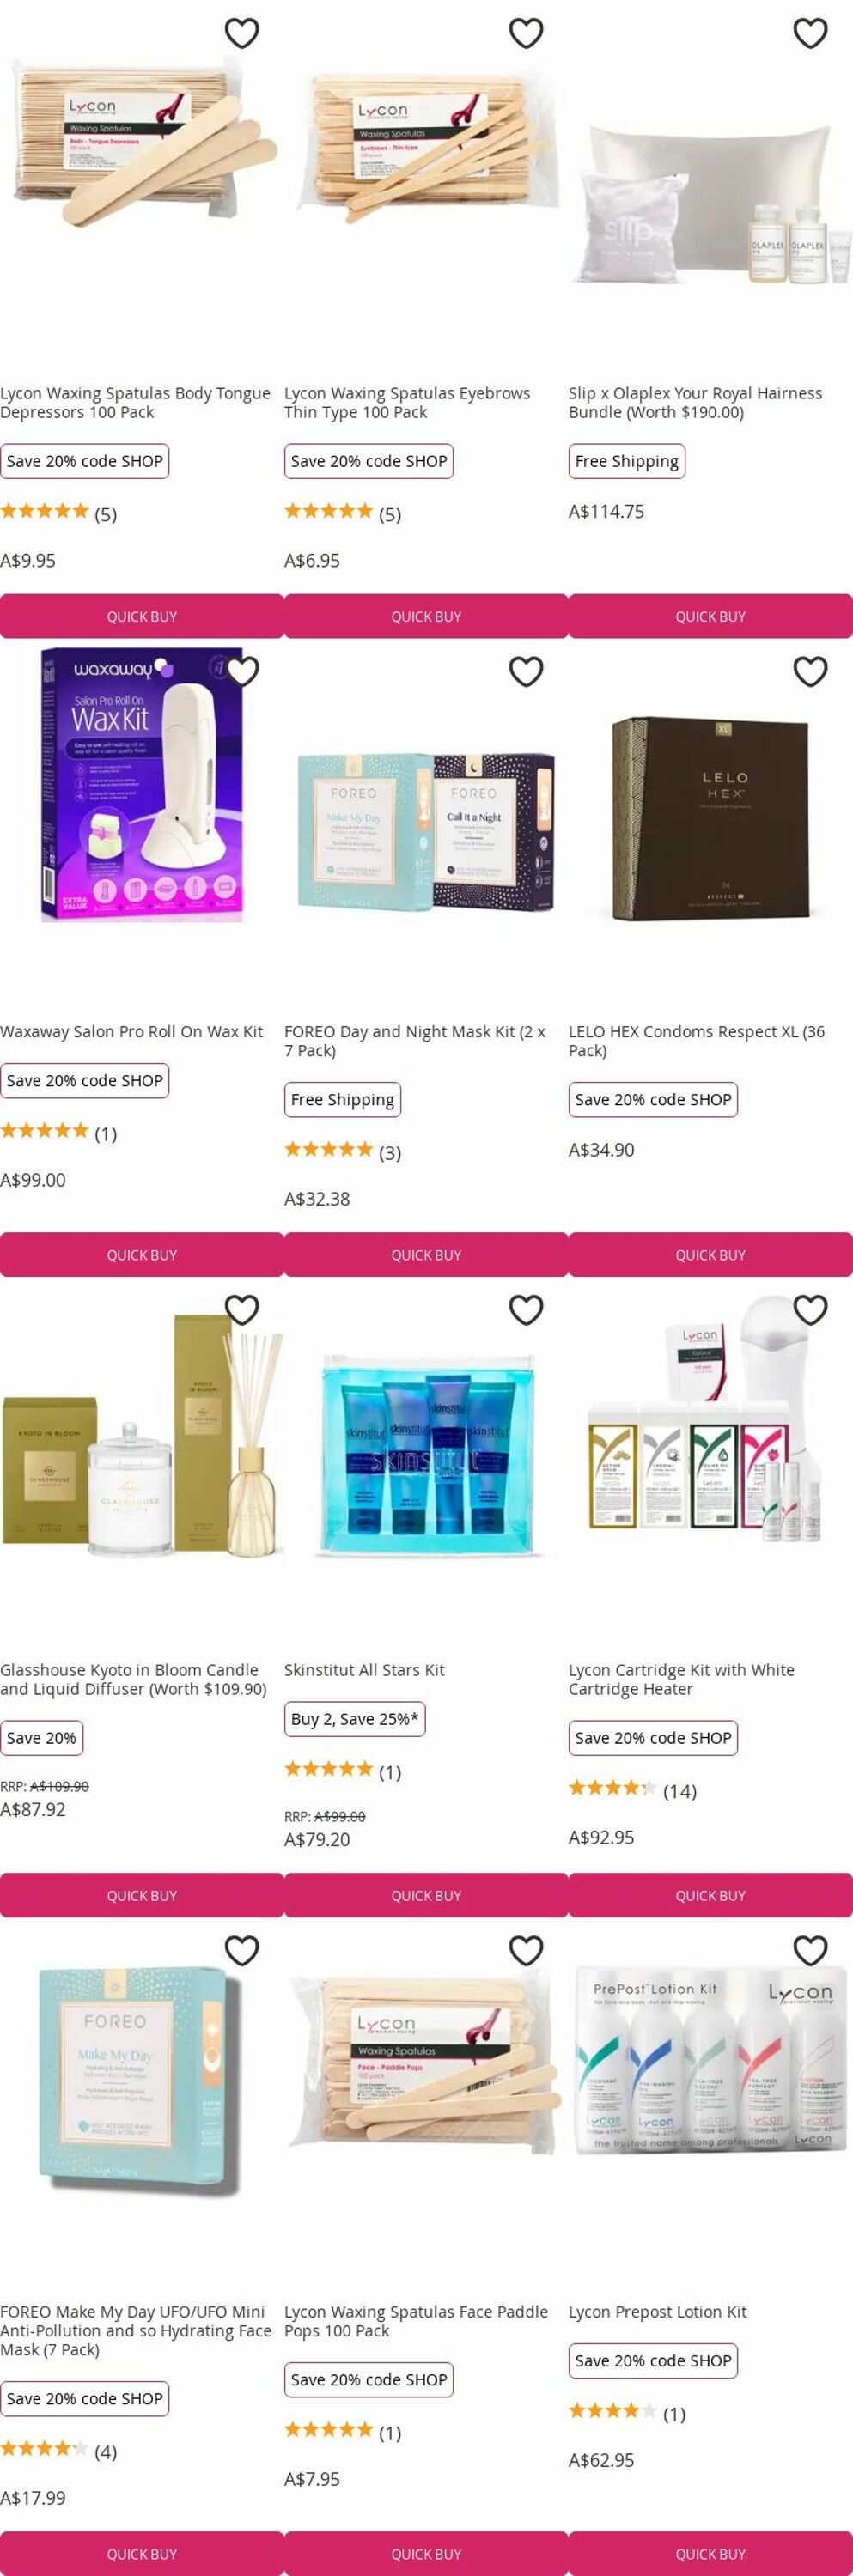Save FOREO Day and Night Mask Kit to wishlist
853x2576 pixels.
(x=526, y=671)
